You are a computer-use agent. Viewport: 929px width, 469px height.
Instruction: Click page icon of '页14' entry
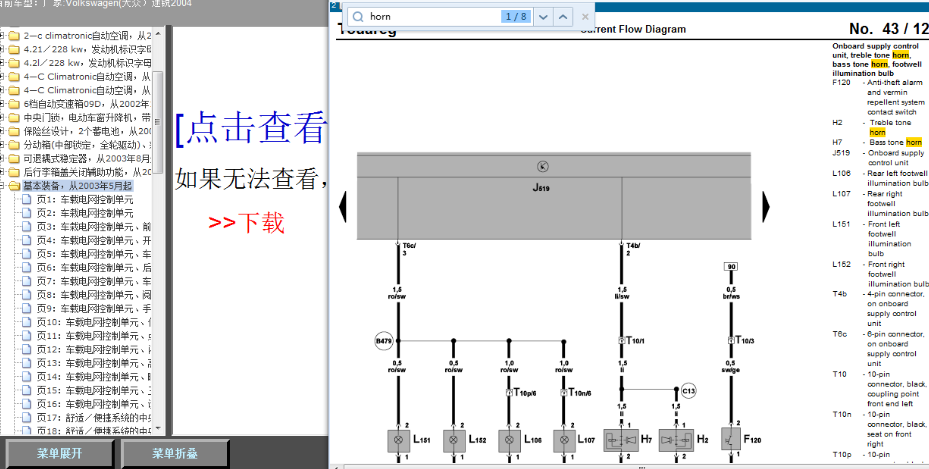[27, 377]
